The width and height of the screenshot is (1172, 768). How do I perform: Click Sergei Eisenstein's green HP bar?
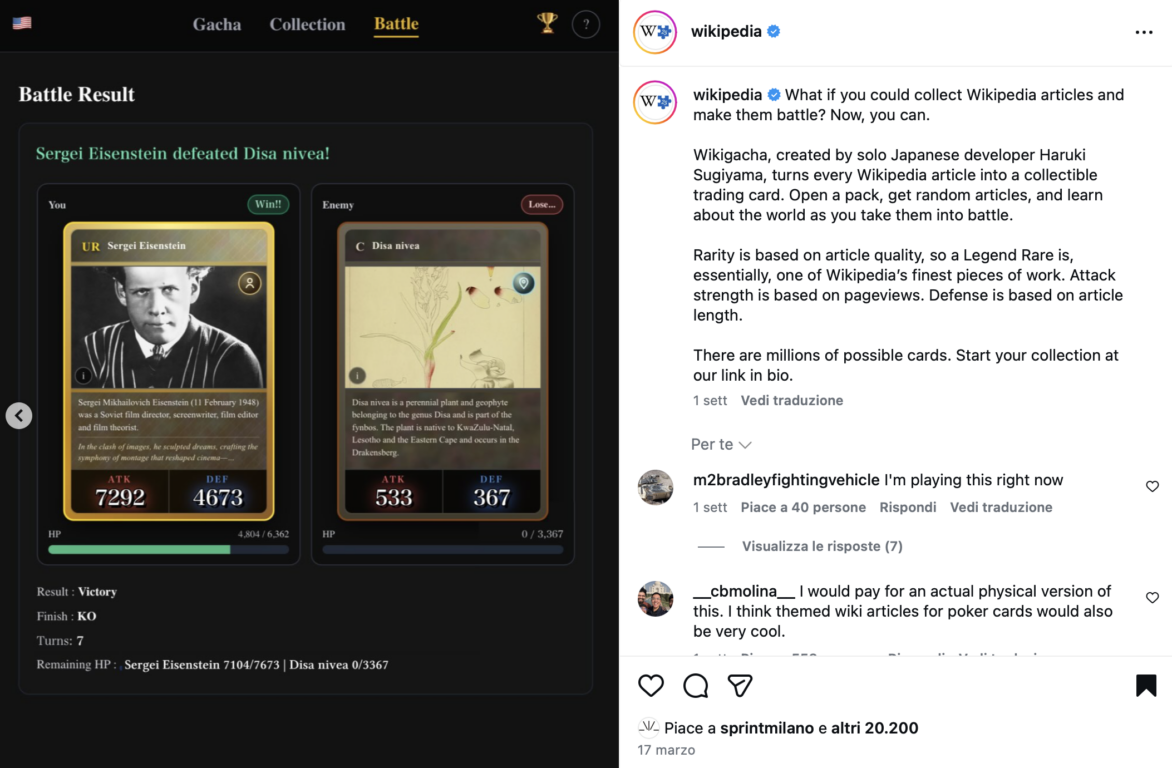[139, 549]
